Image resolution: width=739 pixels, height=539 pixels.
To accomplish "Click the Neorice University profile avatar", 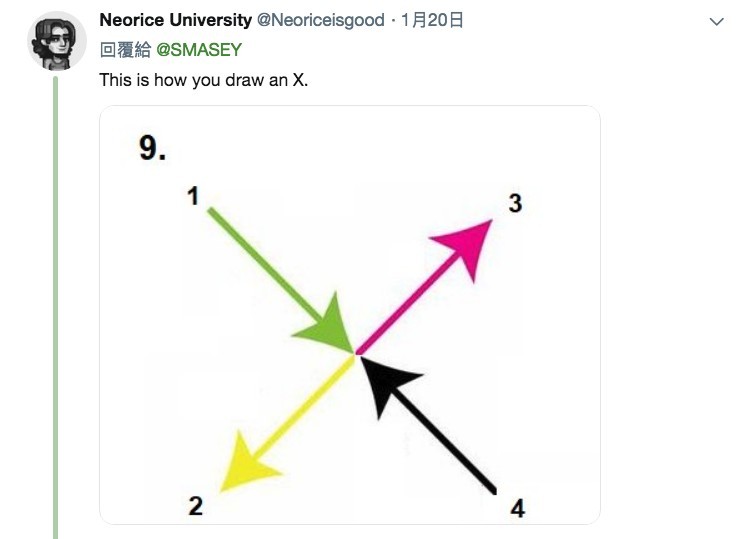I will [x=57, y=40].
